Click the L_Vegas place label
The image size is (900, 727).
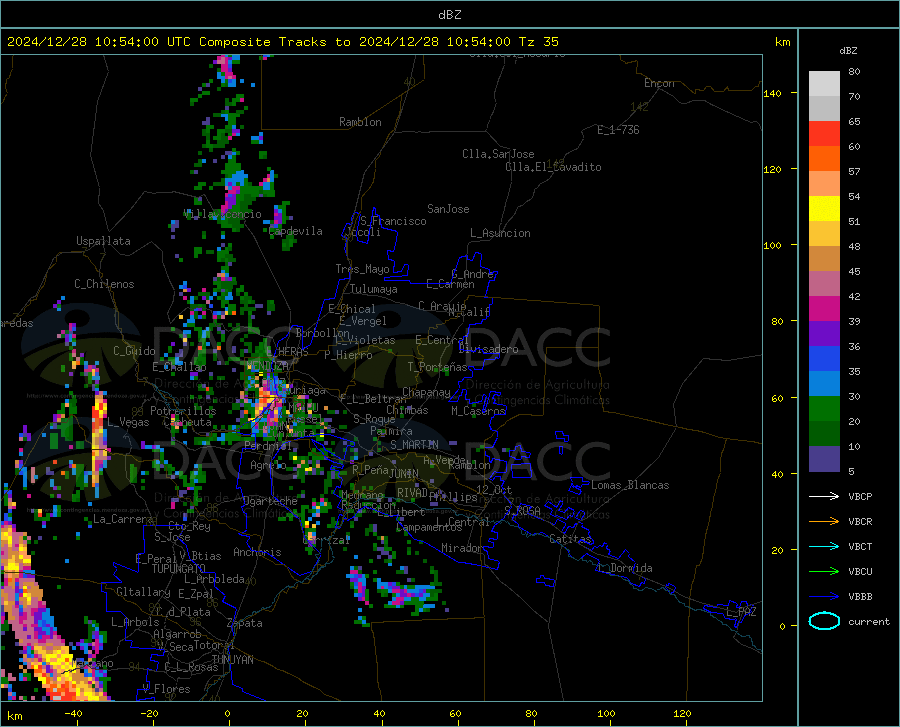pos(129,422)
